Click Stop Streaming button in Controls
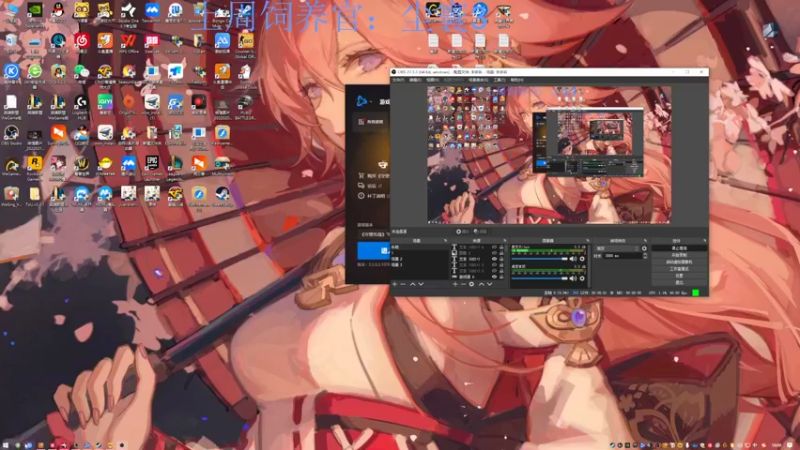This screenshot has height=450, width=800. tap(679, 248)
